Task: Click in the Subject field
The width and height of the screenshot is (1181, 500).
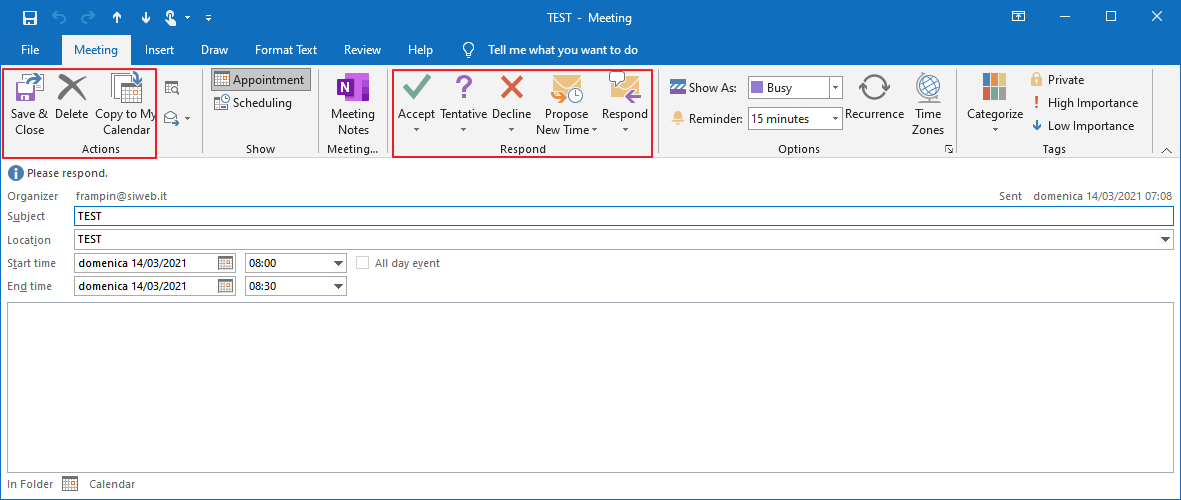Action: click(x=624, y=216)
